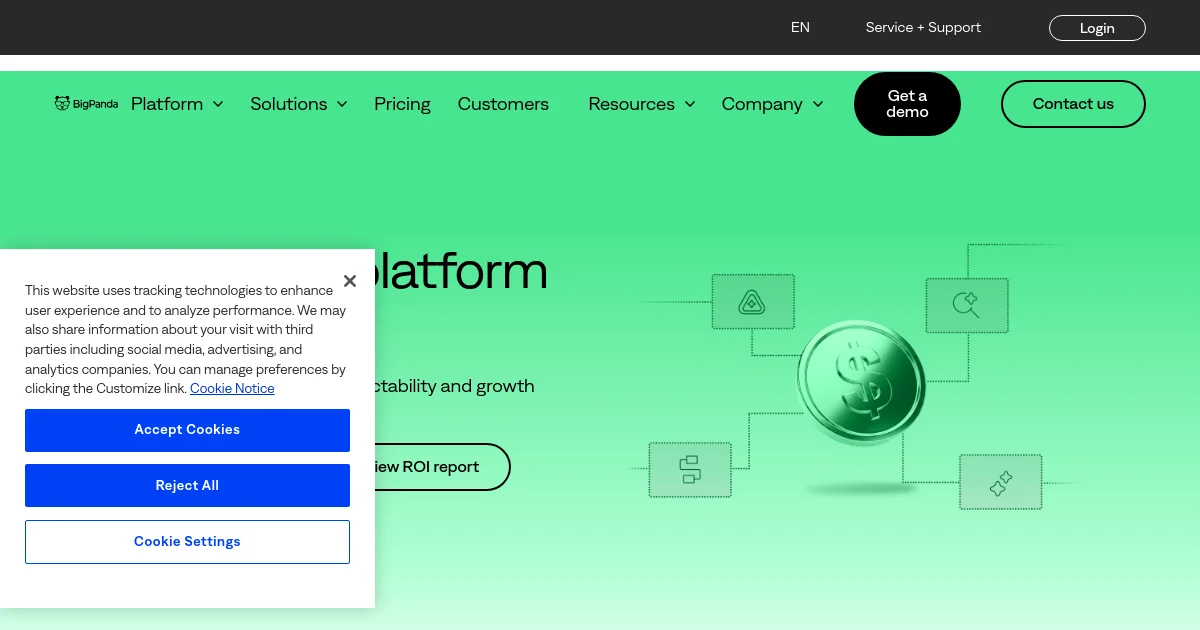Open the Pricing page
Screen dimensions: 1200x630
(x=402, y=104)
